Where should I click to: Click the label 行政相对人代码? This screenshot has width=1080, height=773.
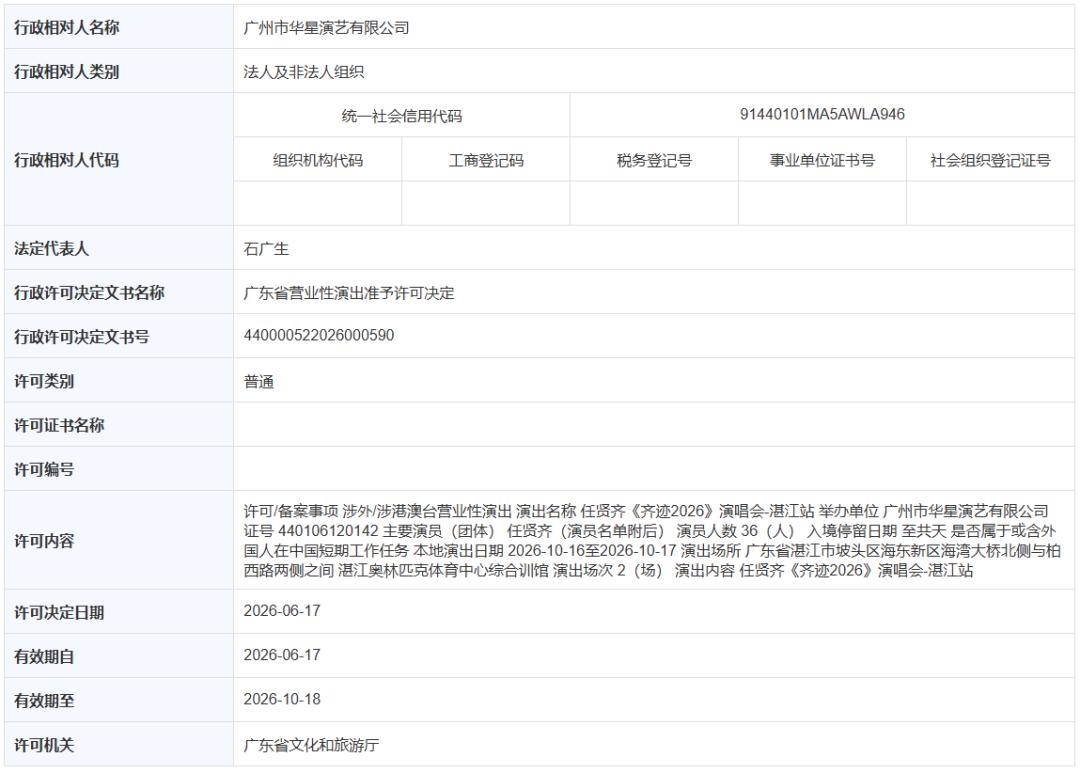[x=67, y=160]
